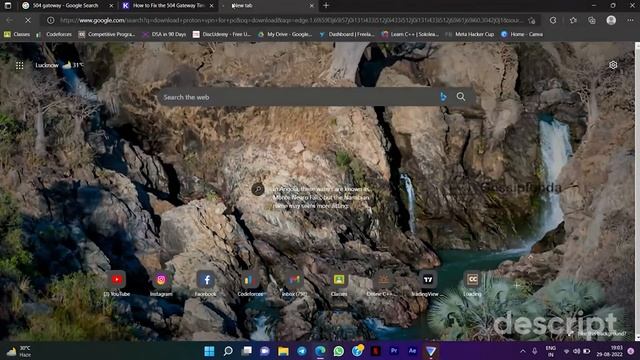Add this page to favorites
The width and height of the screenshot is (640, 360).
pos(531,20)
